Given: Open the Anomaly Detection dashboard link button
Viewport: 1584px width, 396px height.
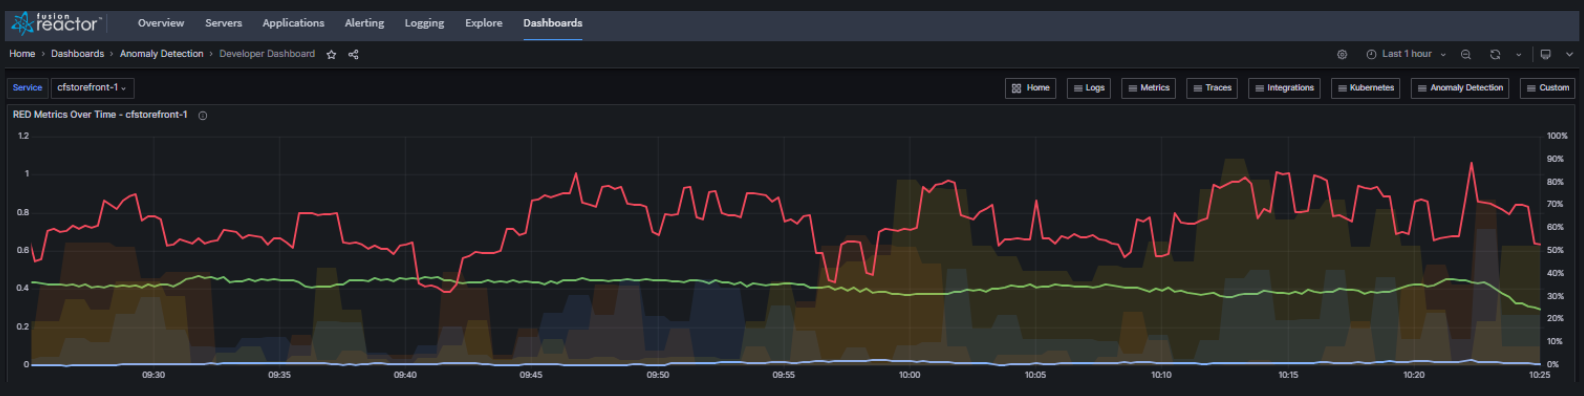Looking at the screenshot, I should pos(1460,88).
